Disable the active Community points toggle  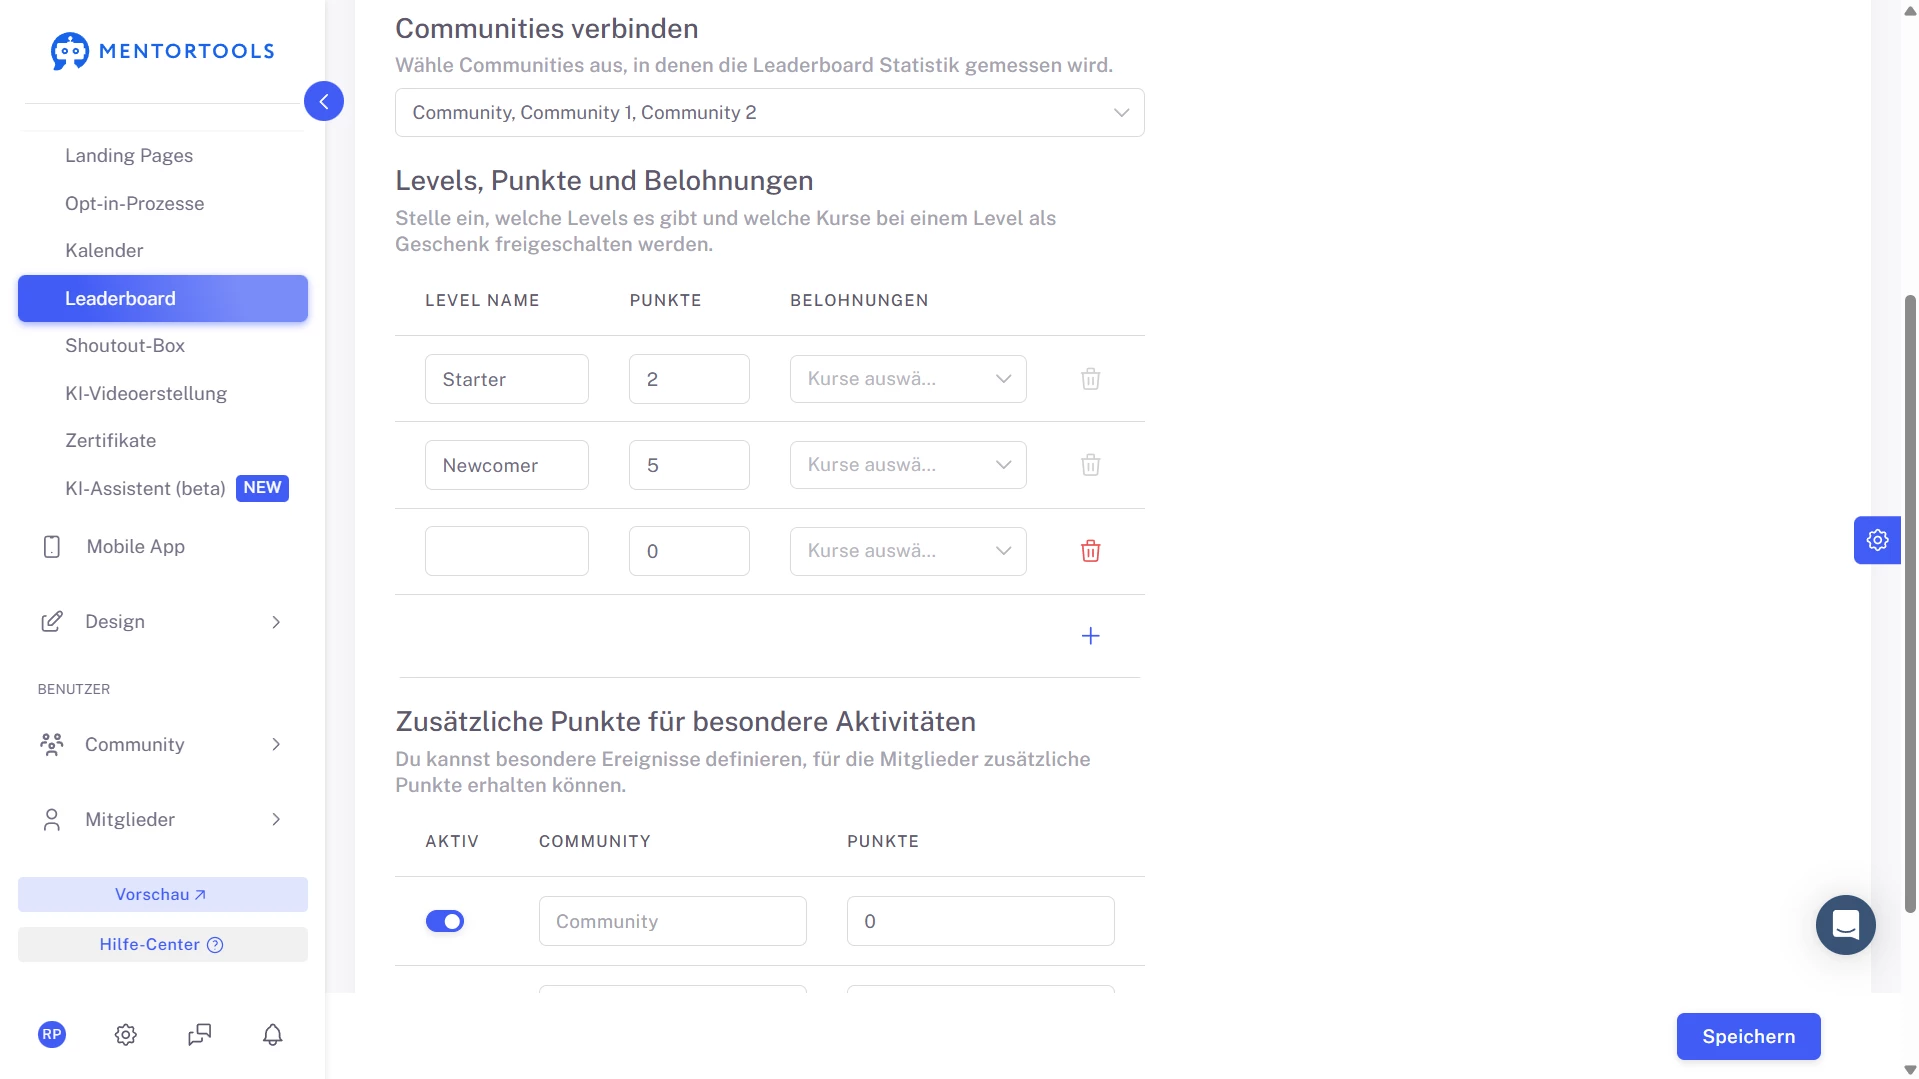pyautogui.click(x=445, y=921)
